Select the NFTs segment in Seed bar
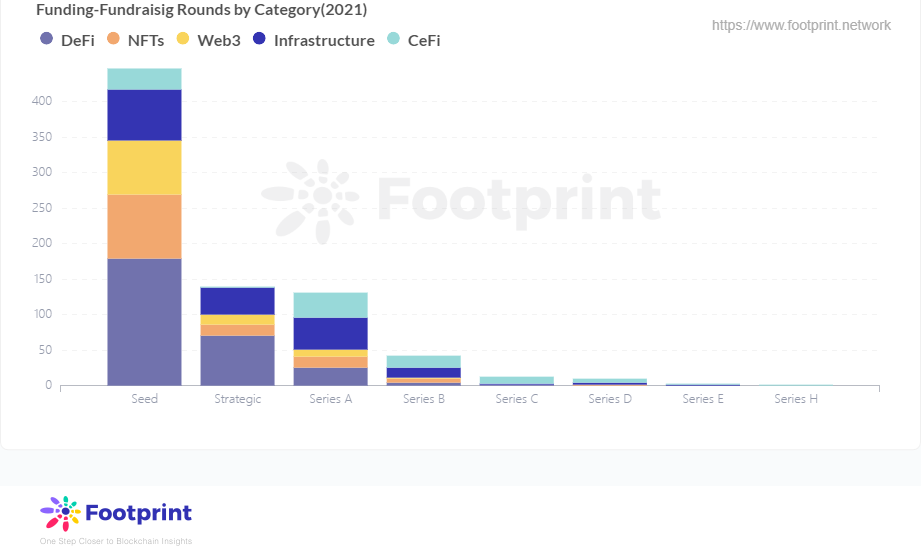This screenshot has width=921, height=556. [x=144, y=226]
